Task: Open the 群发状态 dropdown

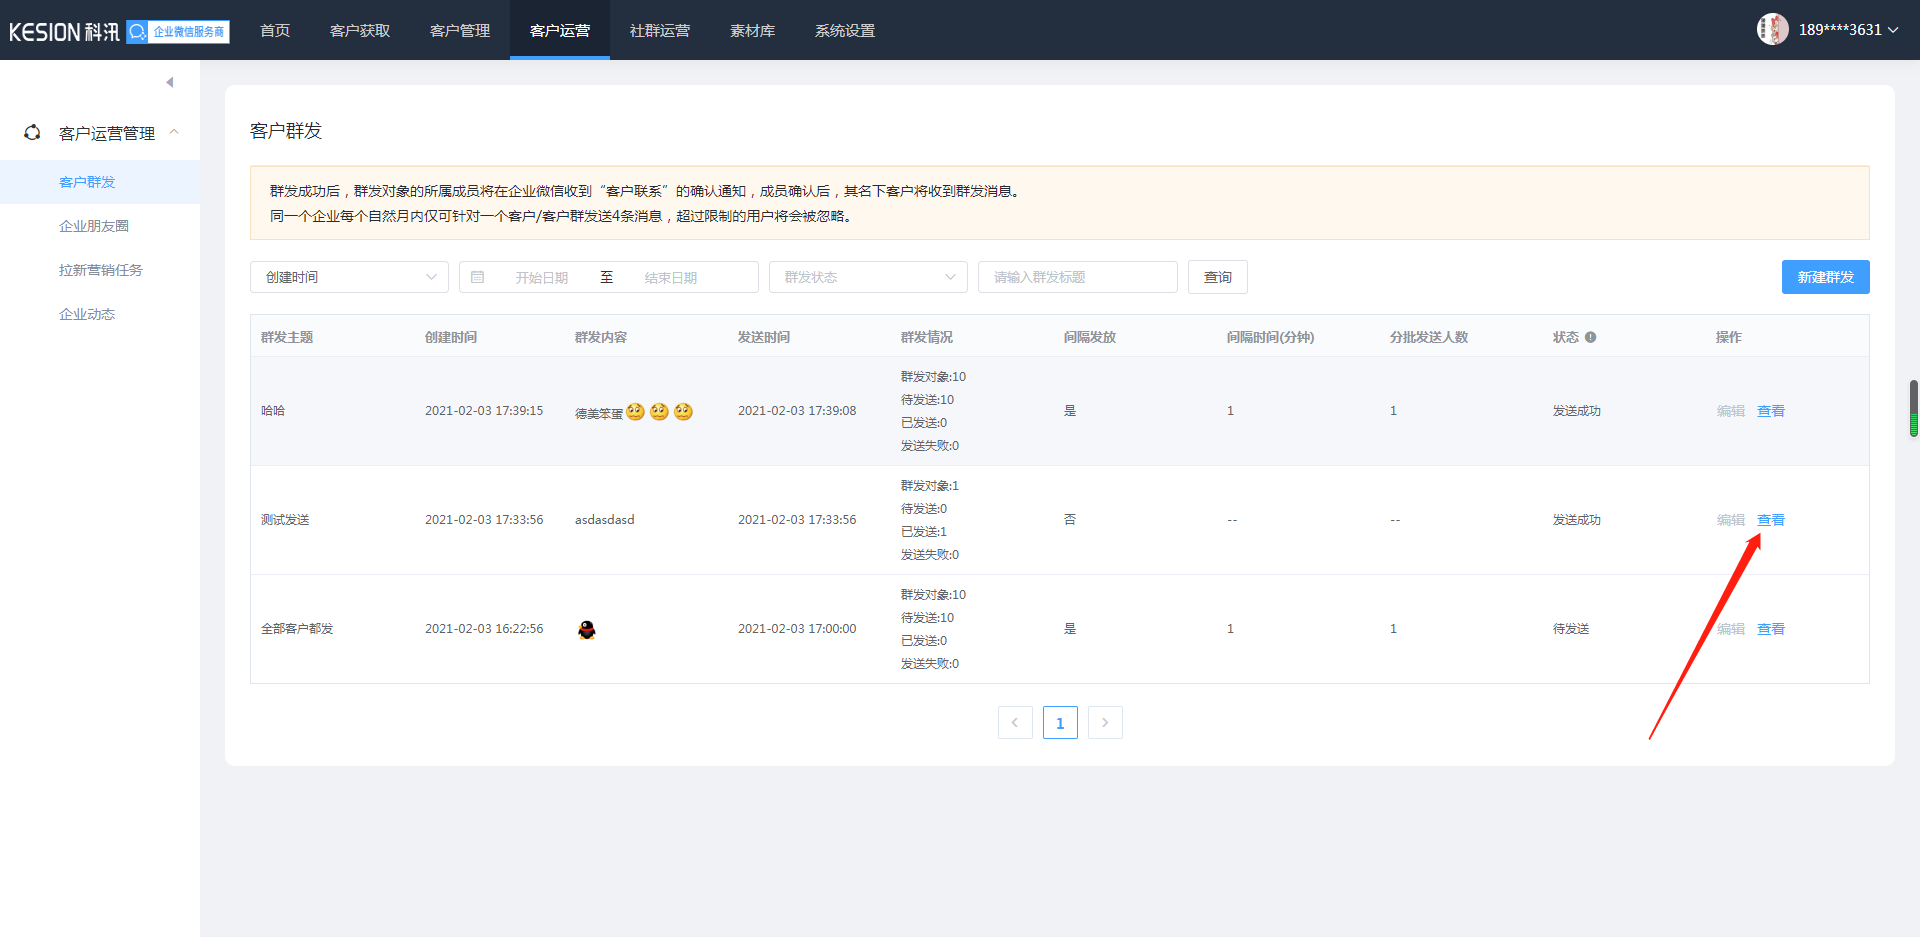Action: 867,277
